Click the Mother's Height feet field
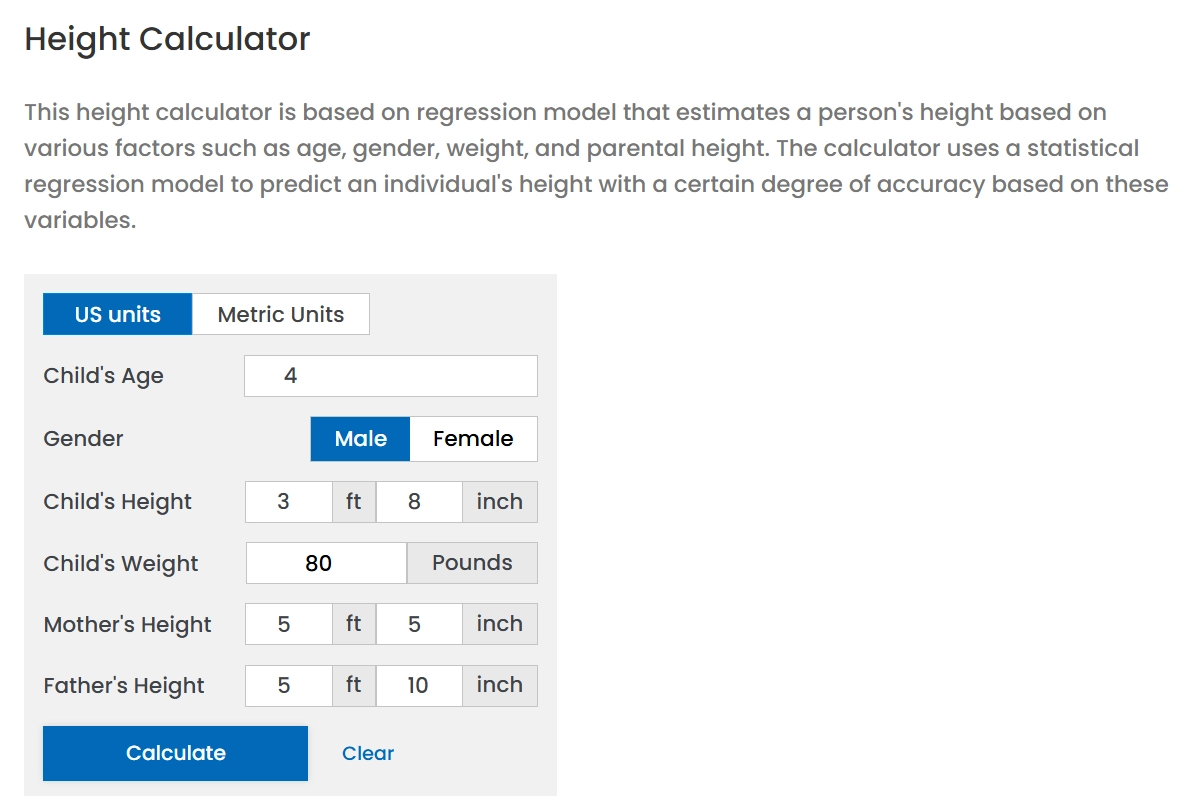Screen dimensions: 1204x805 pyautogui.click(x=288, y=624)
